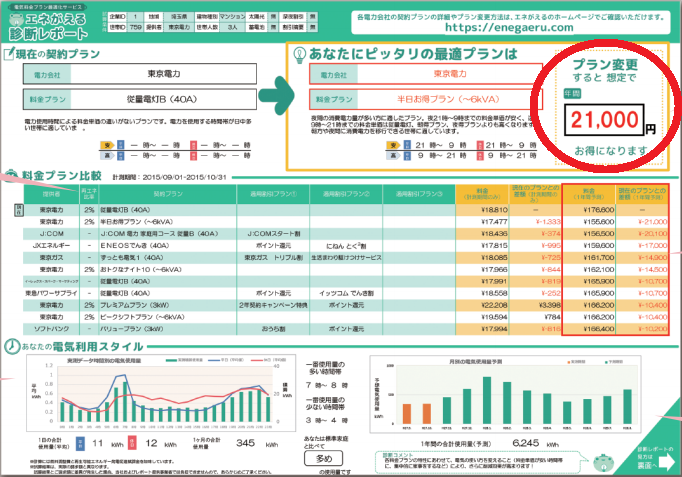Image resolution: width=682 pixels, height=477 pixels.
Task: Click the ソフトバンク provider cell
Action: coord(51,329)
